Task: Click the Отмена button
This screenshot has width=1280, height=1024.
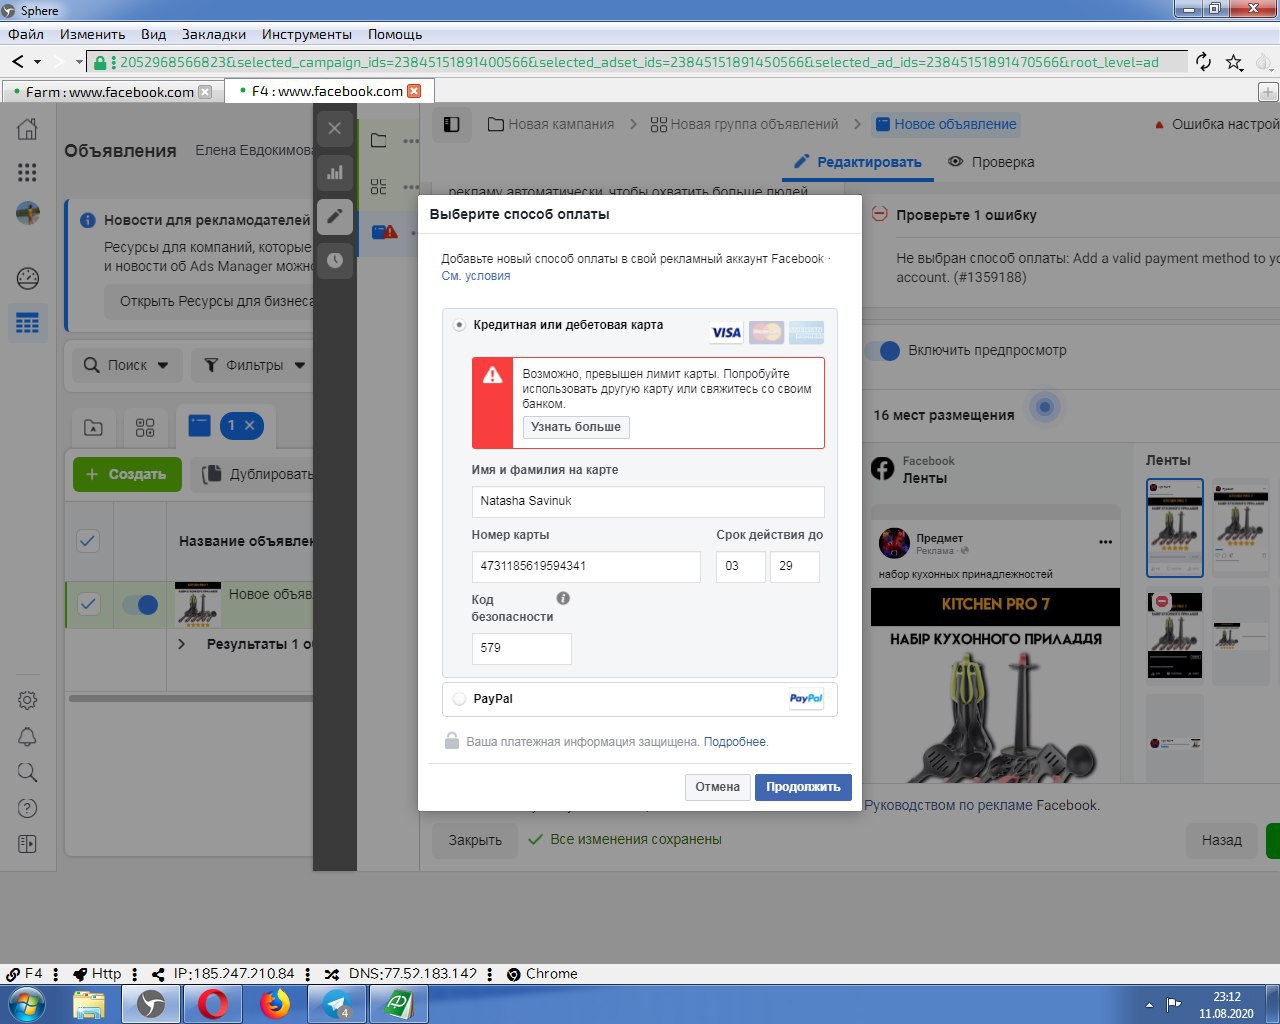Action: [x=718, y=787]
